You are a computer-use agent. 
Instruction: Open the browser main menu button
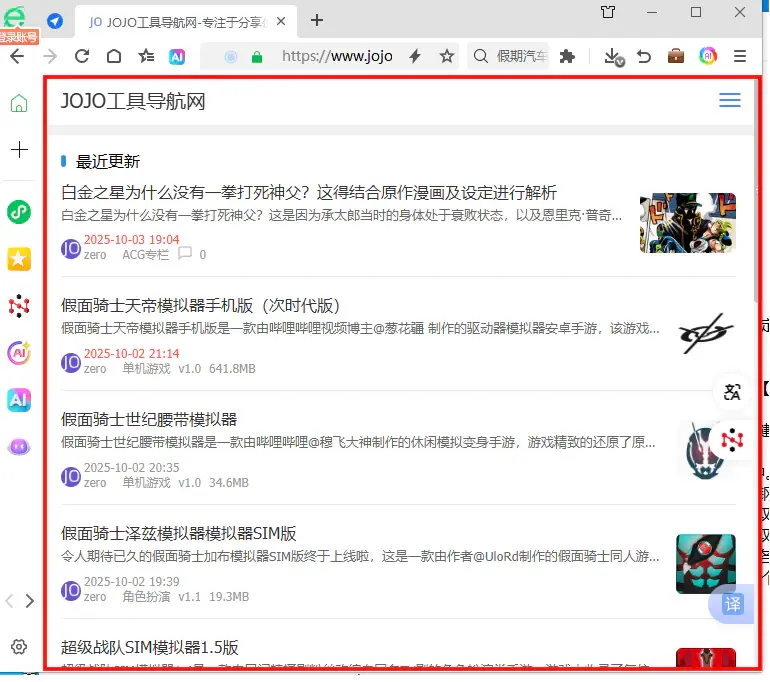(x=740, y=57)
